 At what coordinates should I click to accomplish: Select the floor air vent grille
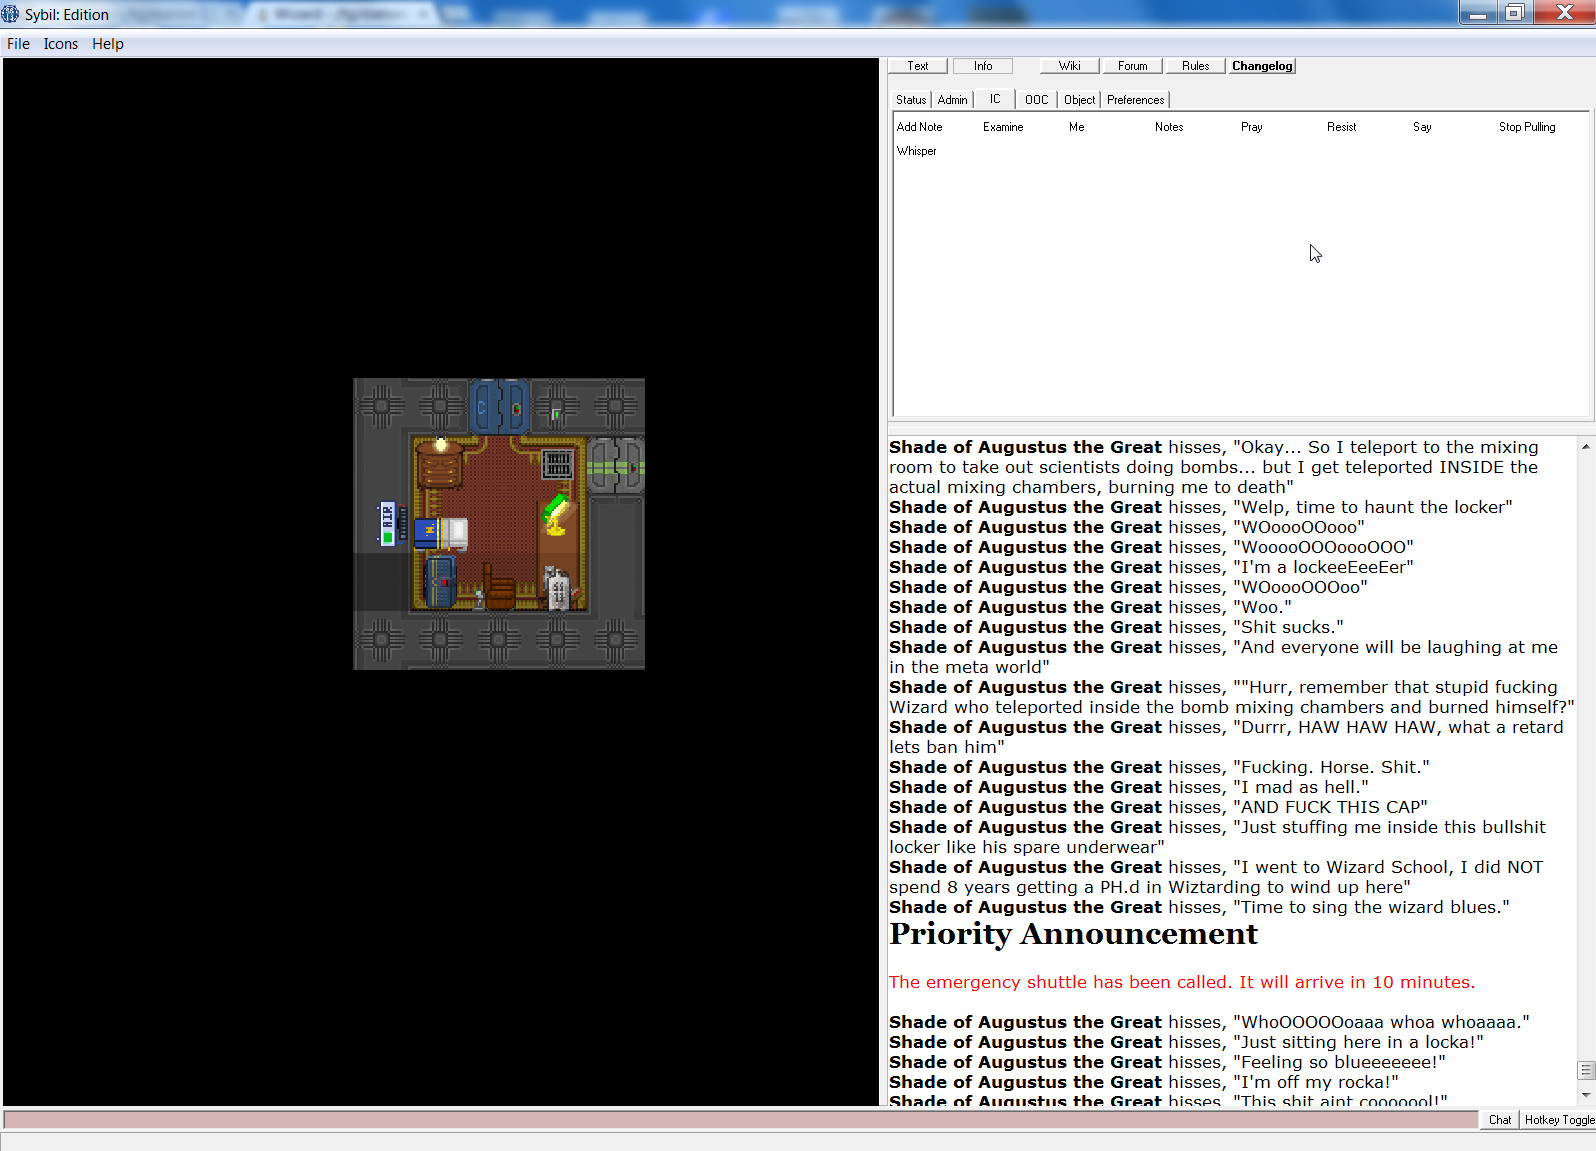[557, 464]
